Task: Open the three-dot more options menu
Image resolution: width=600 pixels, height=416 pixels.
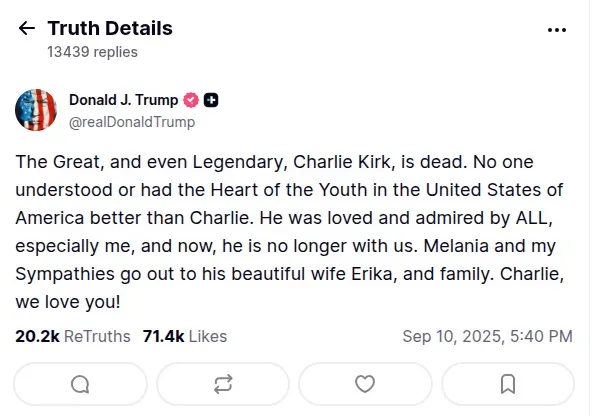Action: (x=557, y=30)
